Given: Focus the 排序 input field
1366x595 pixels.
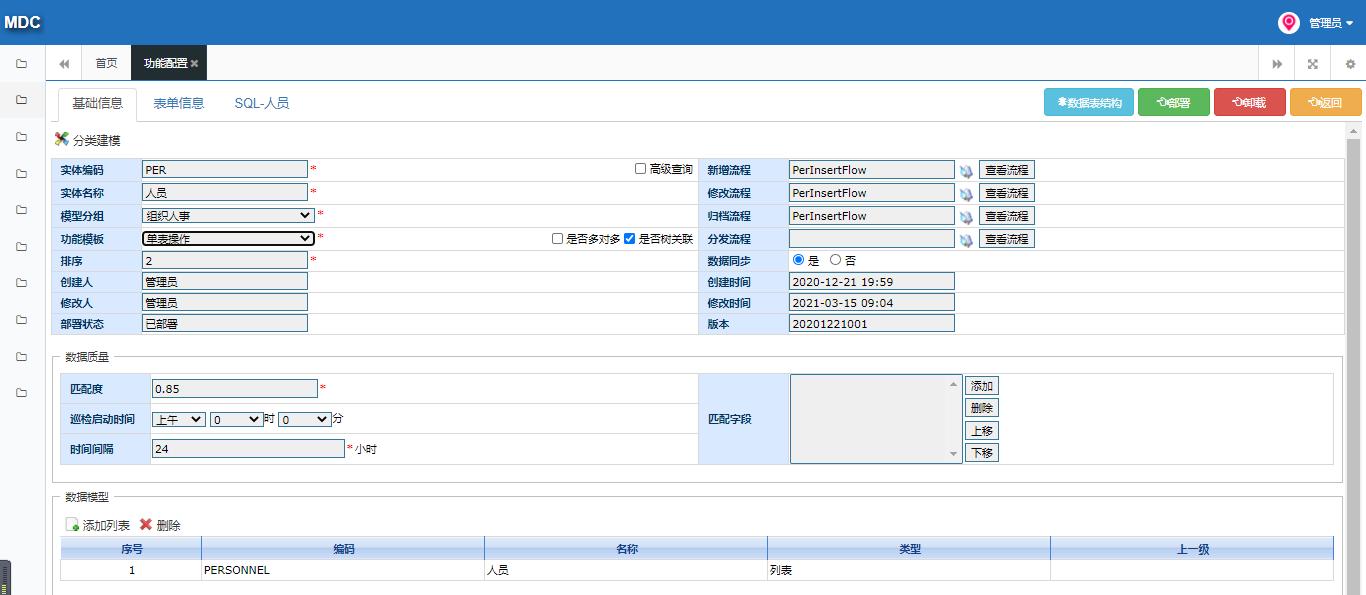Looking at the screenshot, I should pyautogui.click(x=225, y=260).
